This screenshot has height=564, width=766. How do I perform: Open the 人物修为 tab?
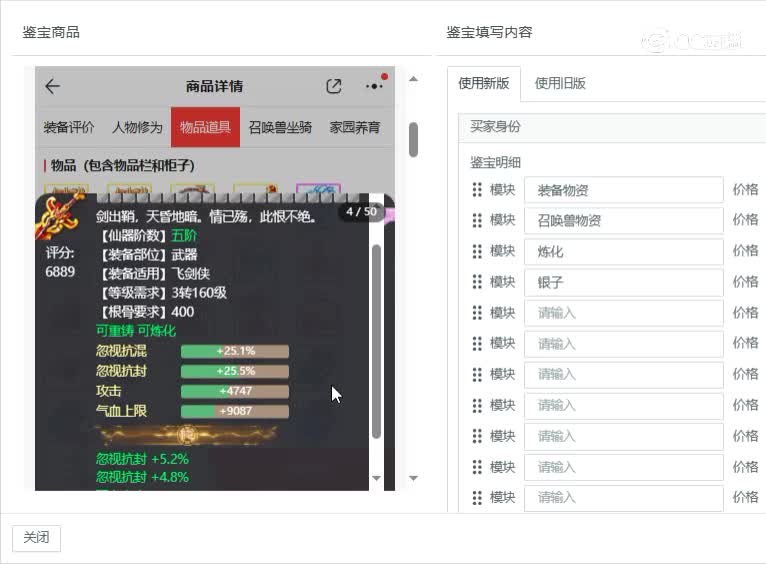[137, 127]
